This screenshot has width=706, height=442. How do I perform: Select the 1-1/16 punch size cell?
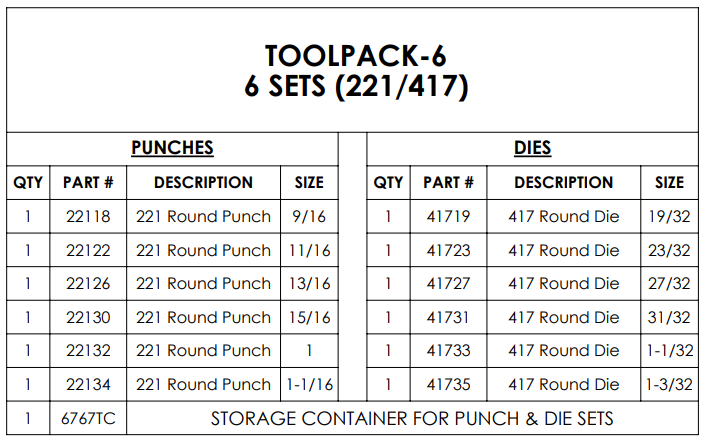click(309, 384)
